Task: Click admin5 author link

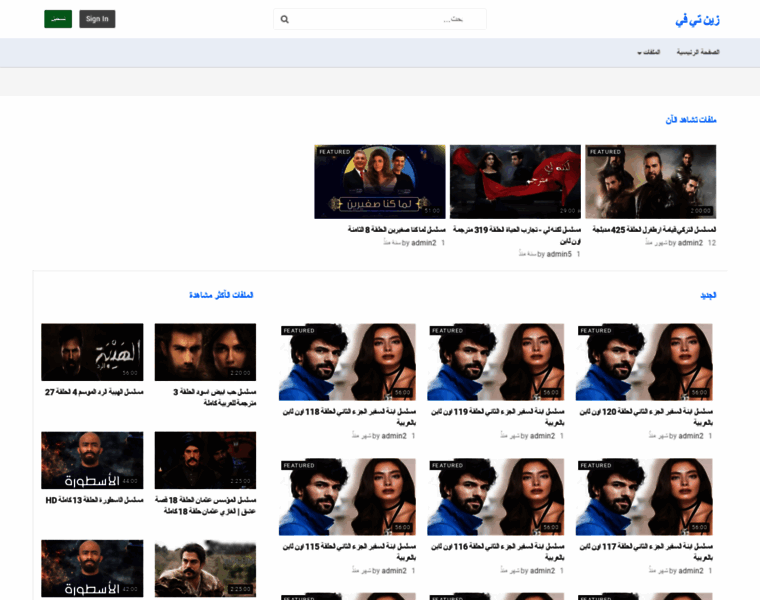Action: click(559, 254)
